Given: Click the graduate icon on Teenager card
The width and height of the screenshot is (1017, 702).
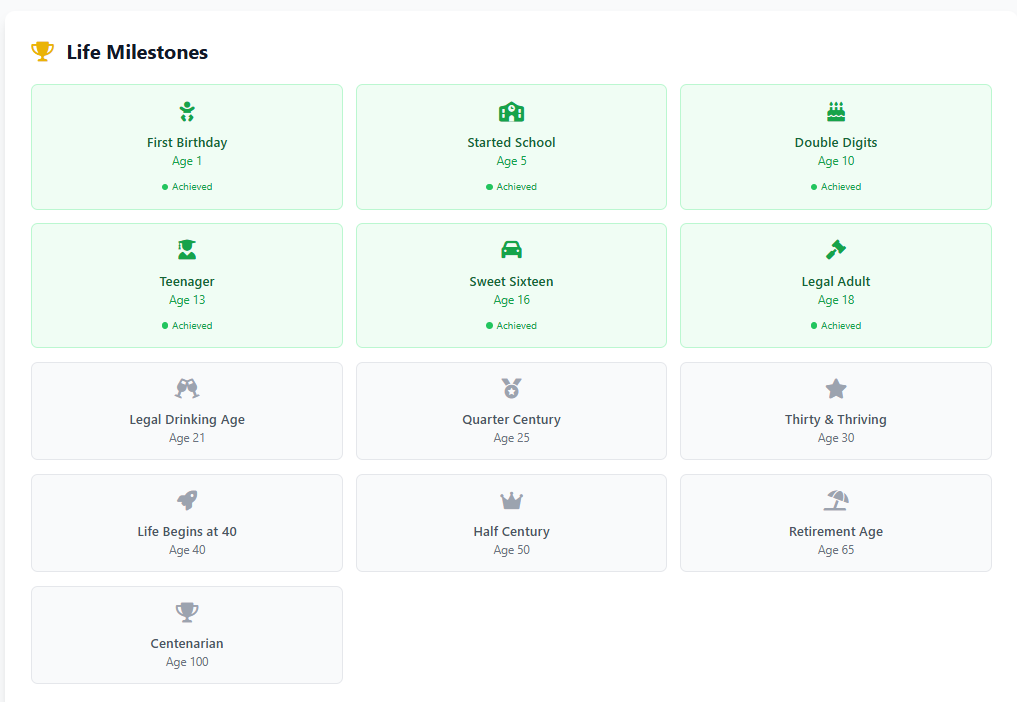Looking at the screenshot, I should 187,250.
